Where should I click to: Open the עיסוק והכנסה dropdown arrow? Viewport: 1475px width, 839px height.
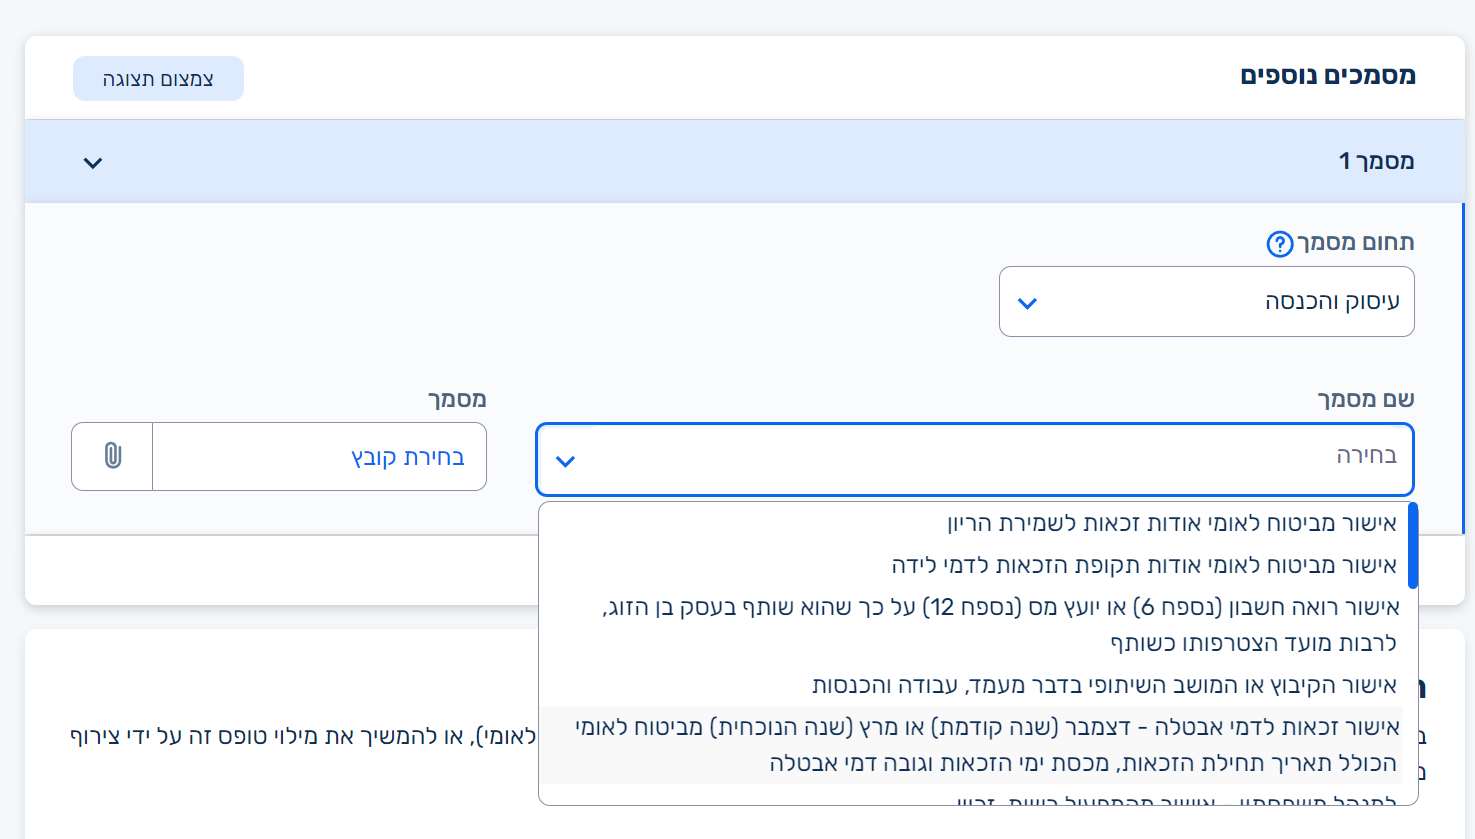coord(1027,302)
